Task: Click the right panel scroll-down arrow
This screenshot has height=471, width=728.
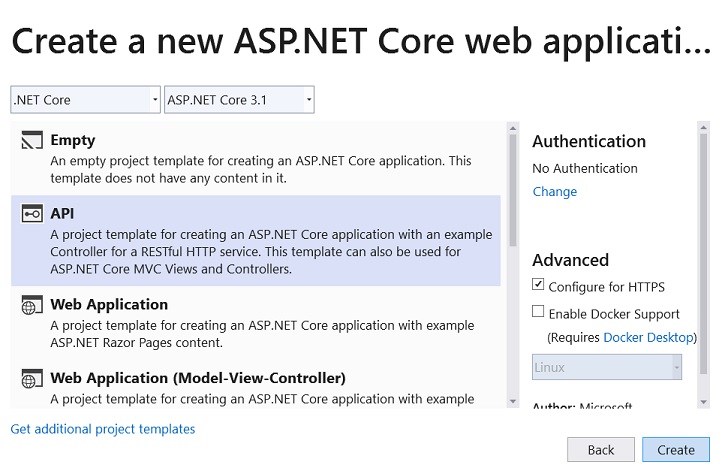Action: point(703,402)
